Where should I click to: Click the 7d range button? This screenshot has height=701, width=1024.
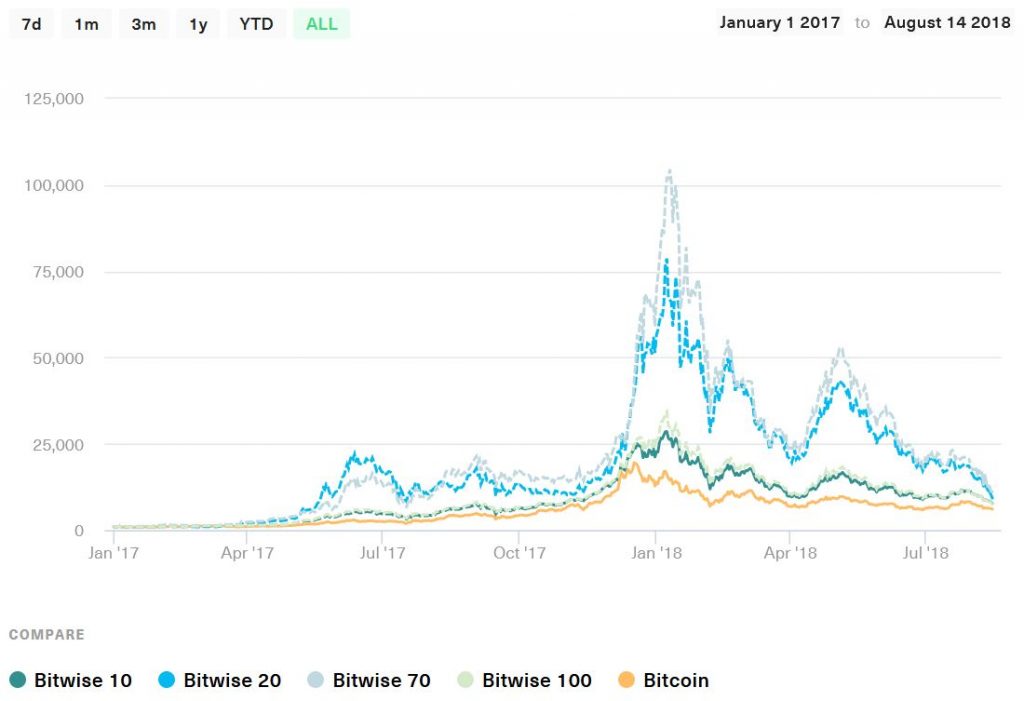[30, 24]
